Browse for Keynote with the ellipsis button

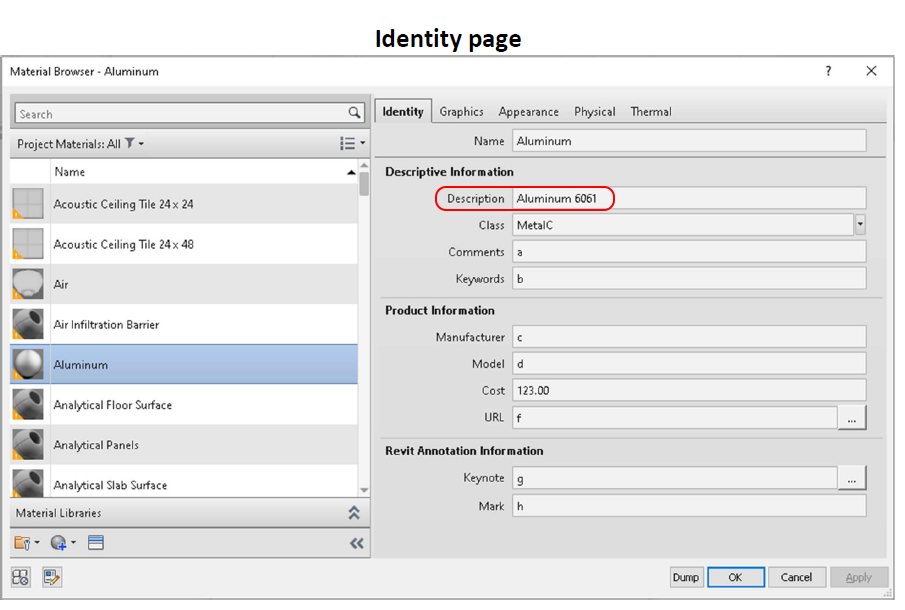pyautogui.click(x=852, y=478)
